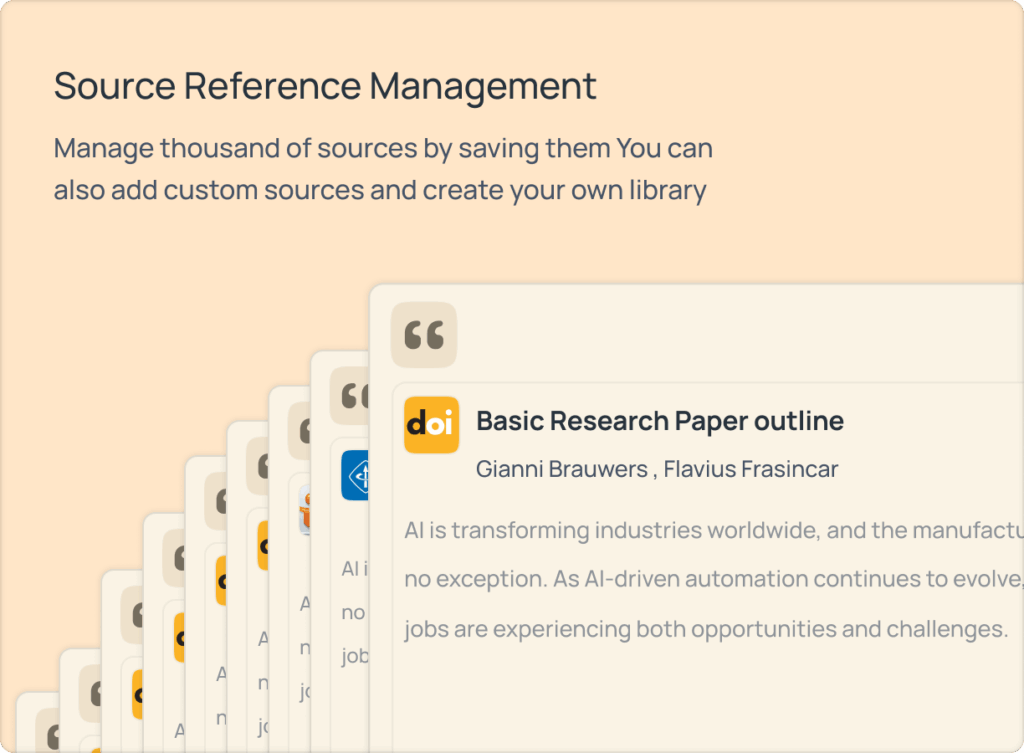Screen dimensions: 1024x753
Task: Open the "Basic Research Paper outline" title
Action: [x=660, y=421]
